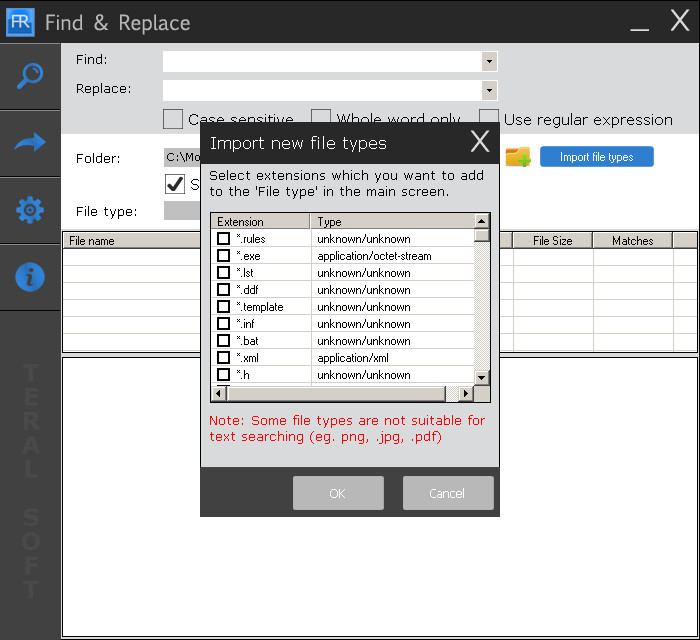
Task: Close the Import new file types dialog
Action: [480, 141]
